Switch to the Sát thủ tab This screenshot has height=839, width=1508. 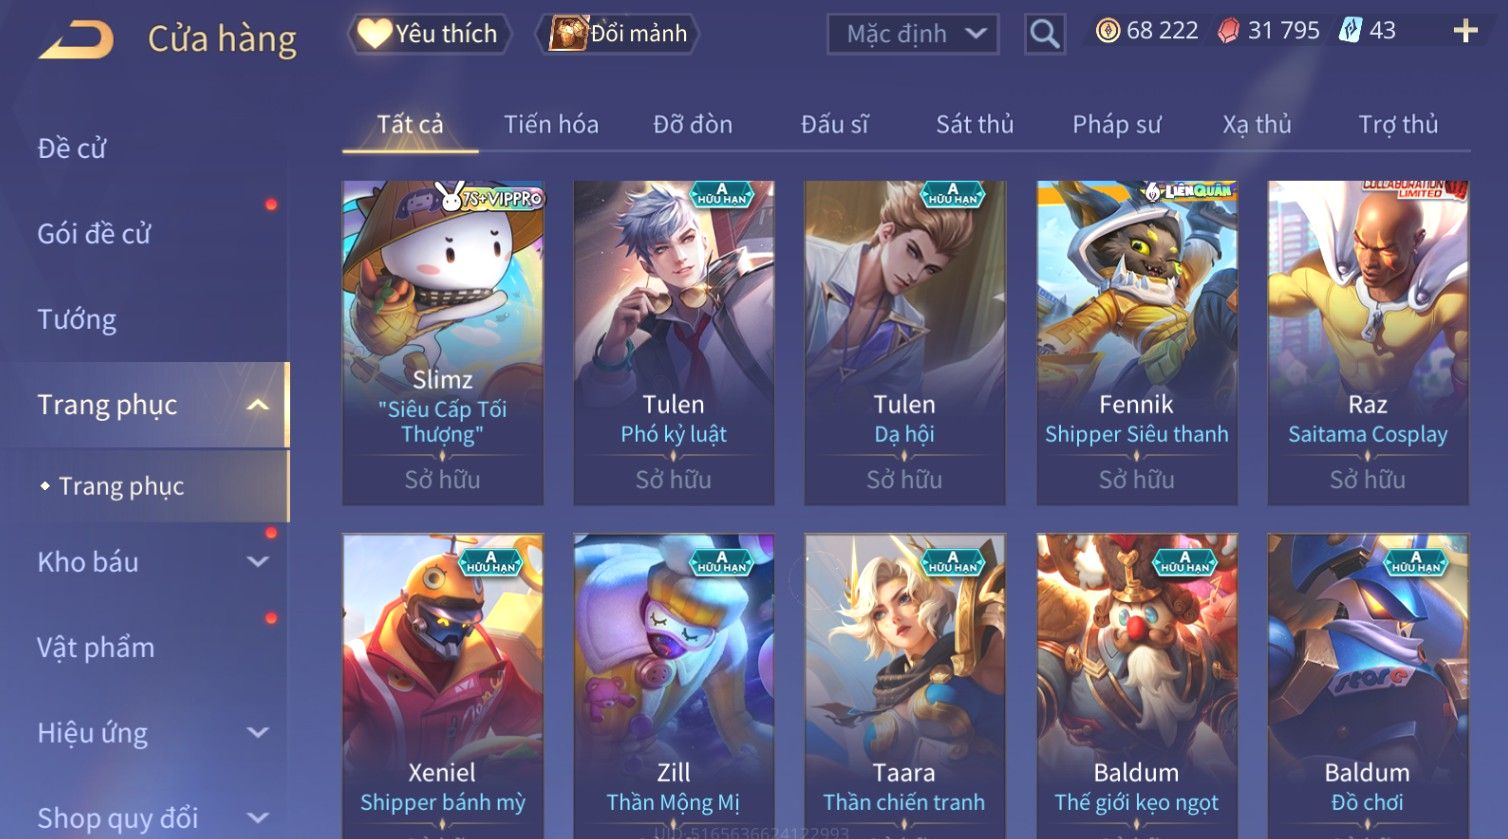[x=975, y=124]
